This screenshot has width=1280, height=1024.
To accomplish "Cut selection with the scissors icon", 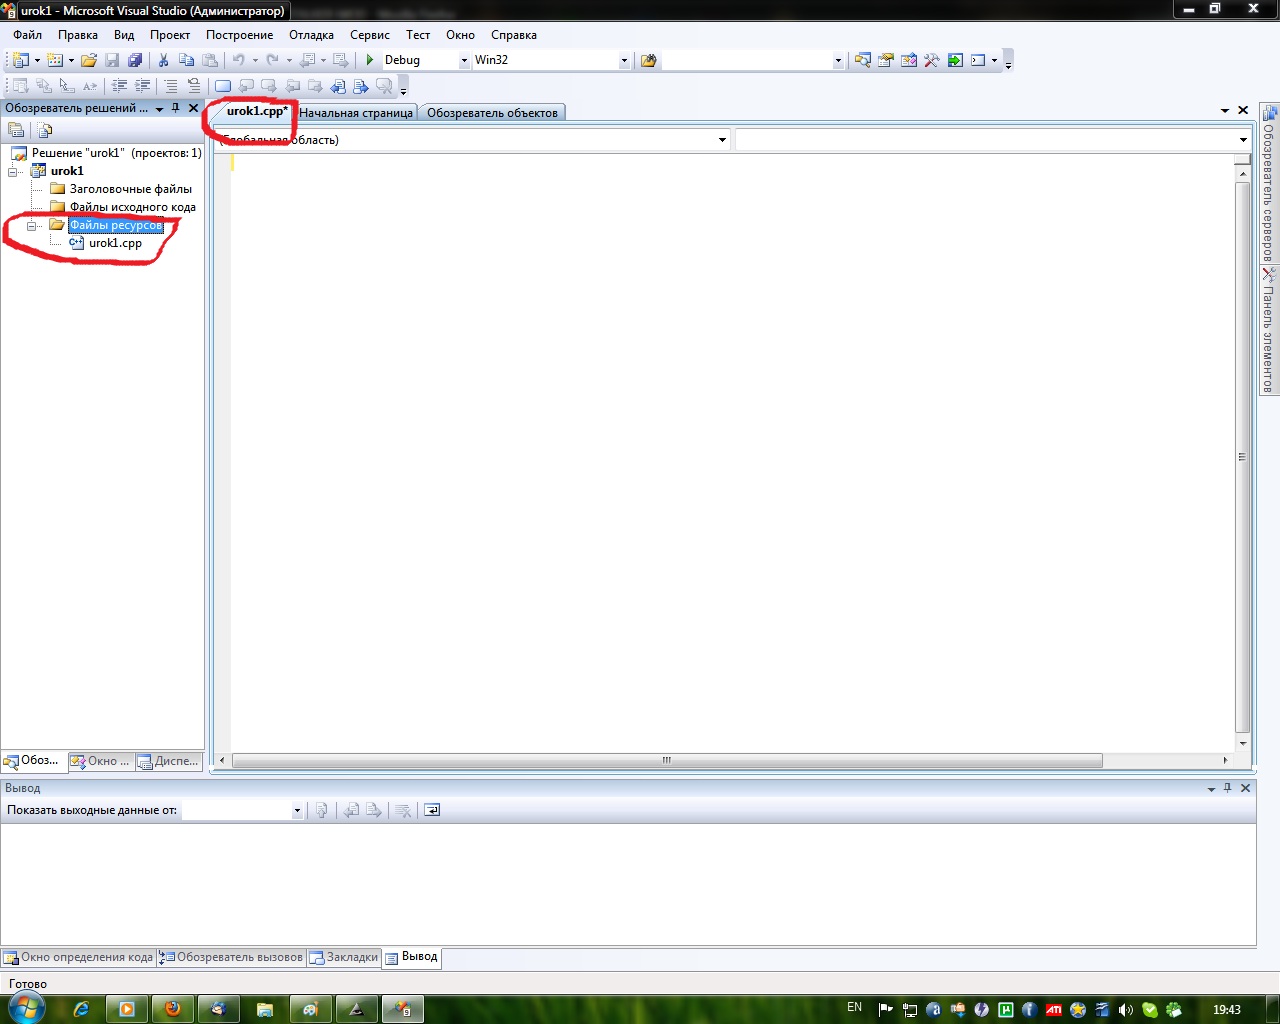I will 163,60.
